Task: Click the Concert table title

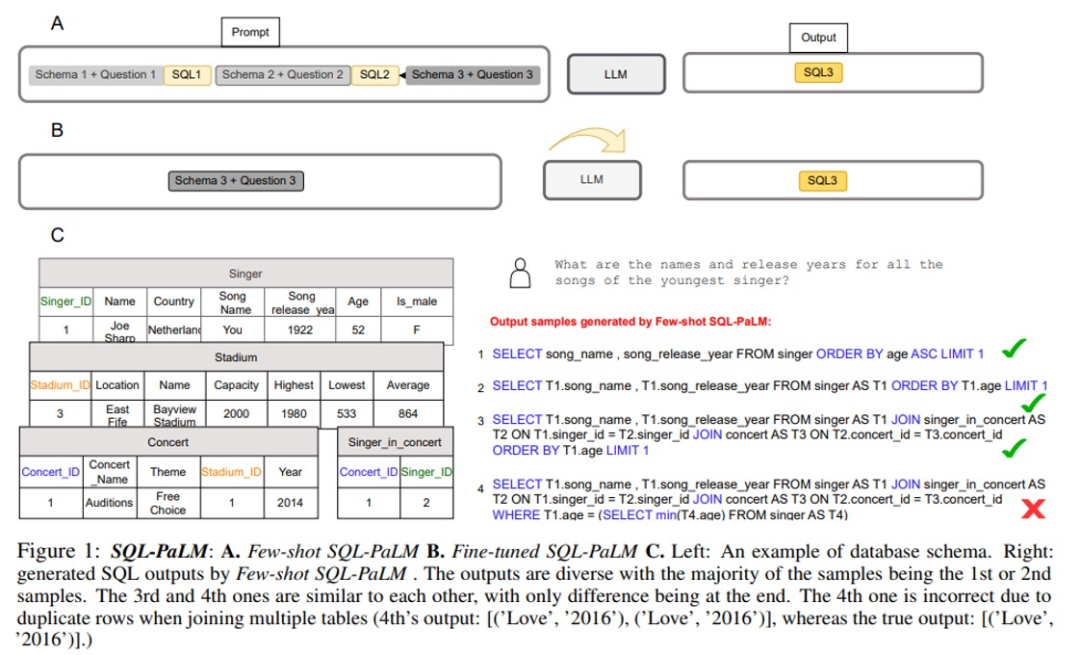Action: [168, 442]
